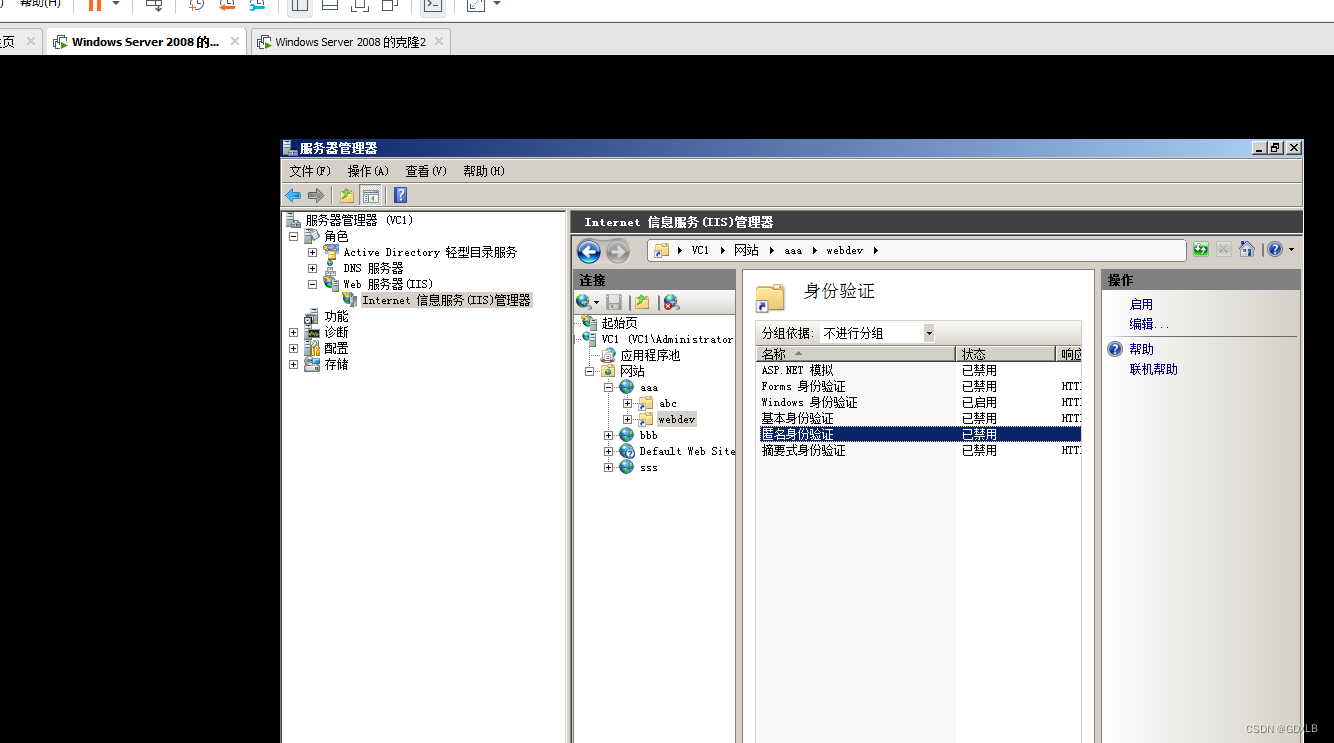Click the 启用 action link
Screen dimensions: 1334x743
click(x=1141, y=304)
